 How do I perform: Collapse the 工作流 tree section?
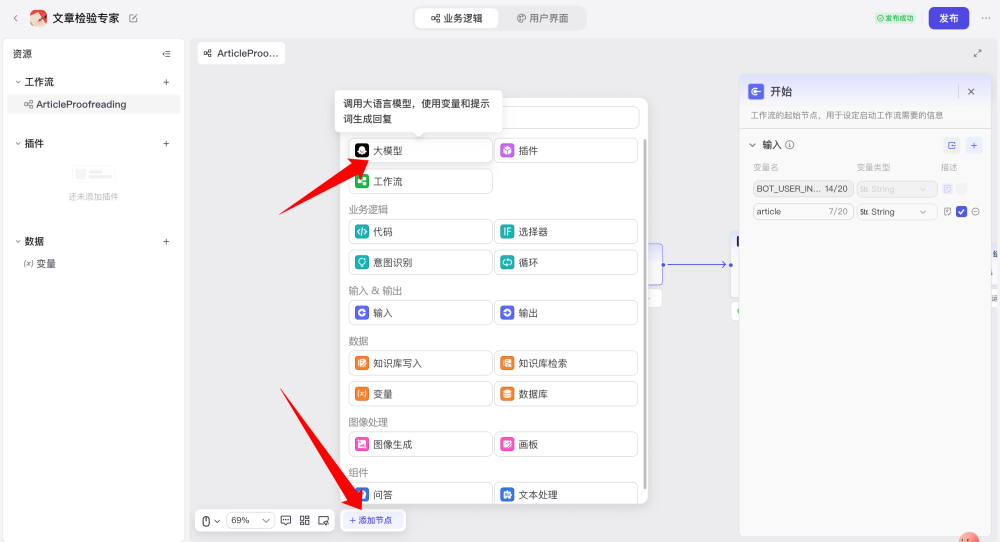pyautogui.click(x=18, y=82)
